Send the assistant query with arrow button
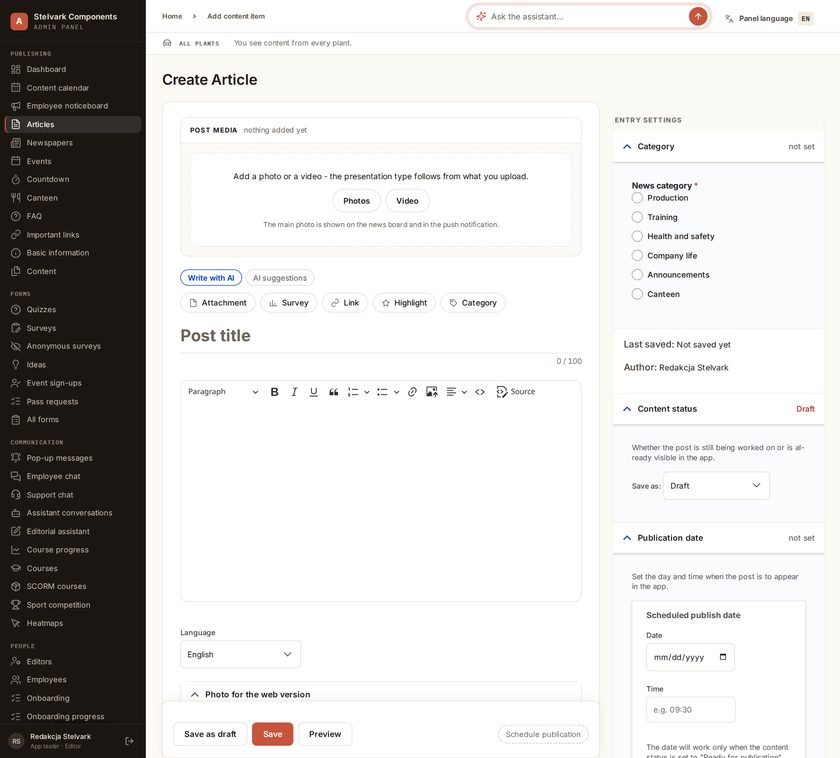Image resolution: width=840 pixels, height=758 pixels. tap(698, 17)
